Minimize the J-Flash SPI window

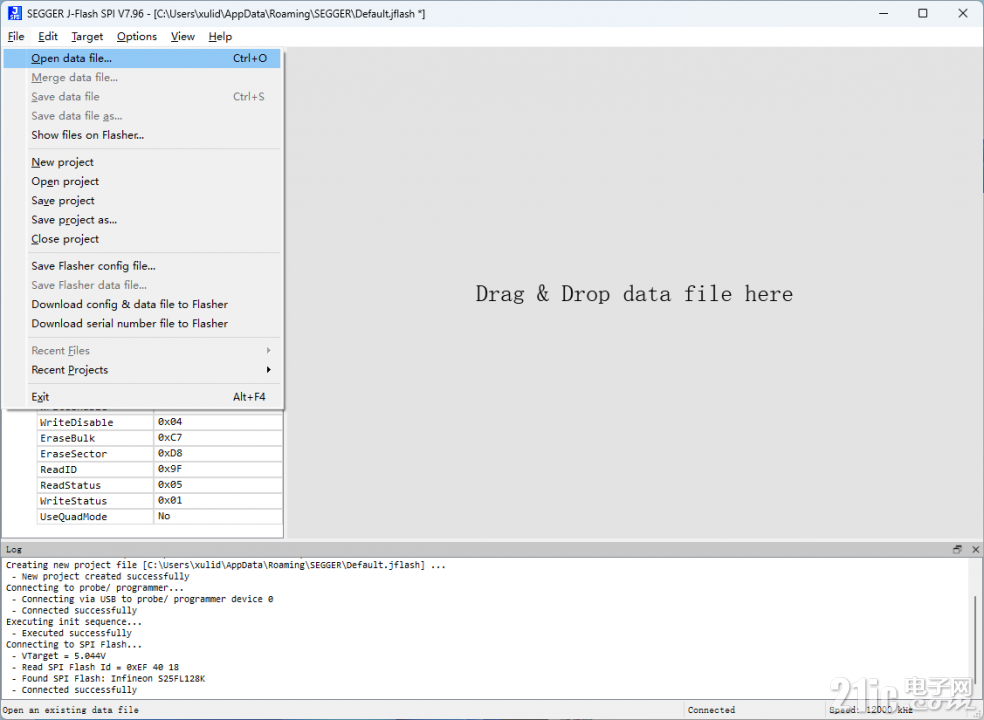pos(884,13)
